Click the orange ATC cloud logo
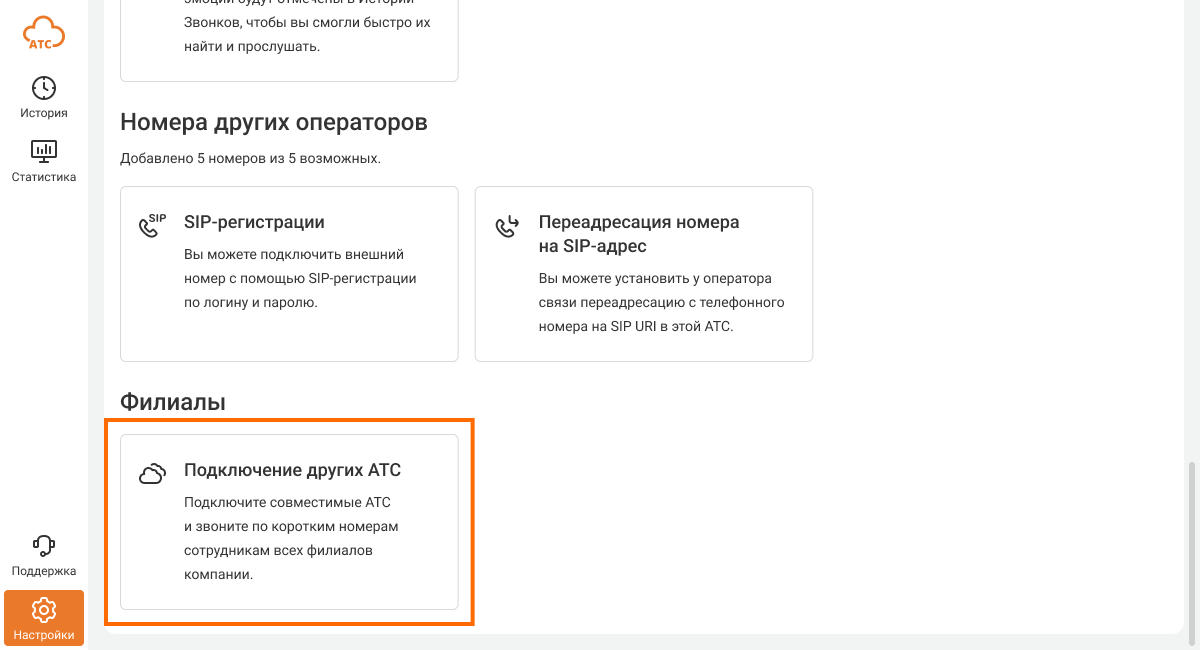1200x650 pixels. click(x=44, y=33)
